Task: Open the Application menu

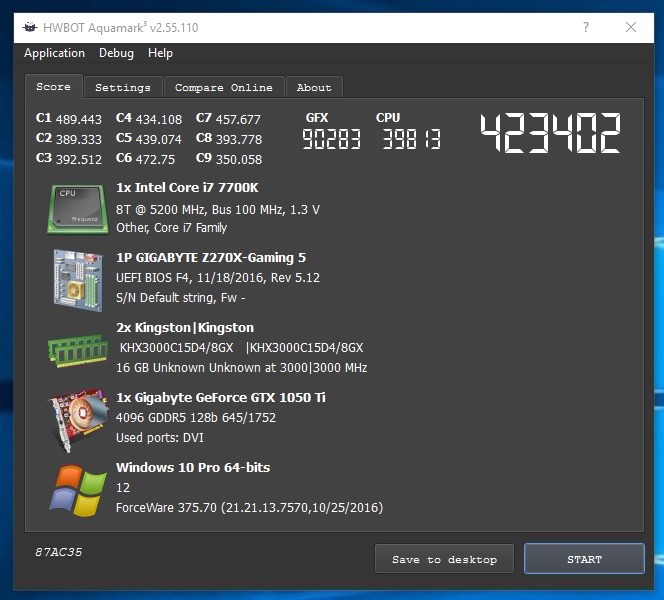Action: pos(54,53)
